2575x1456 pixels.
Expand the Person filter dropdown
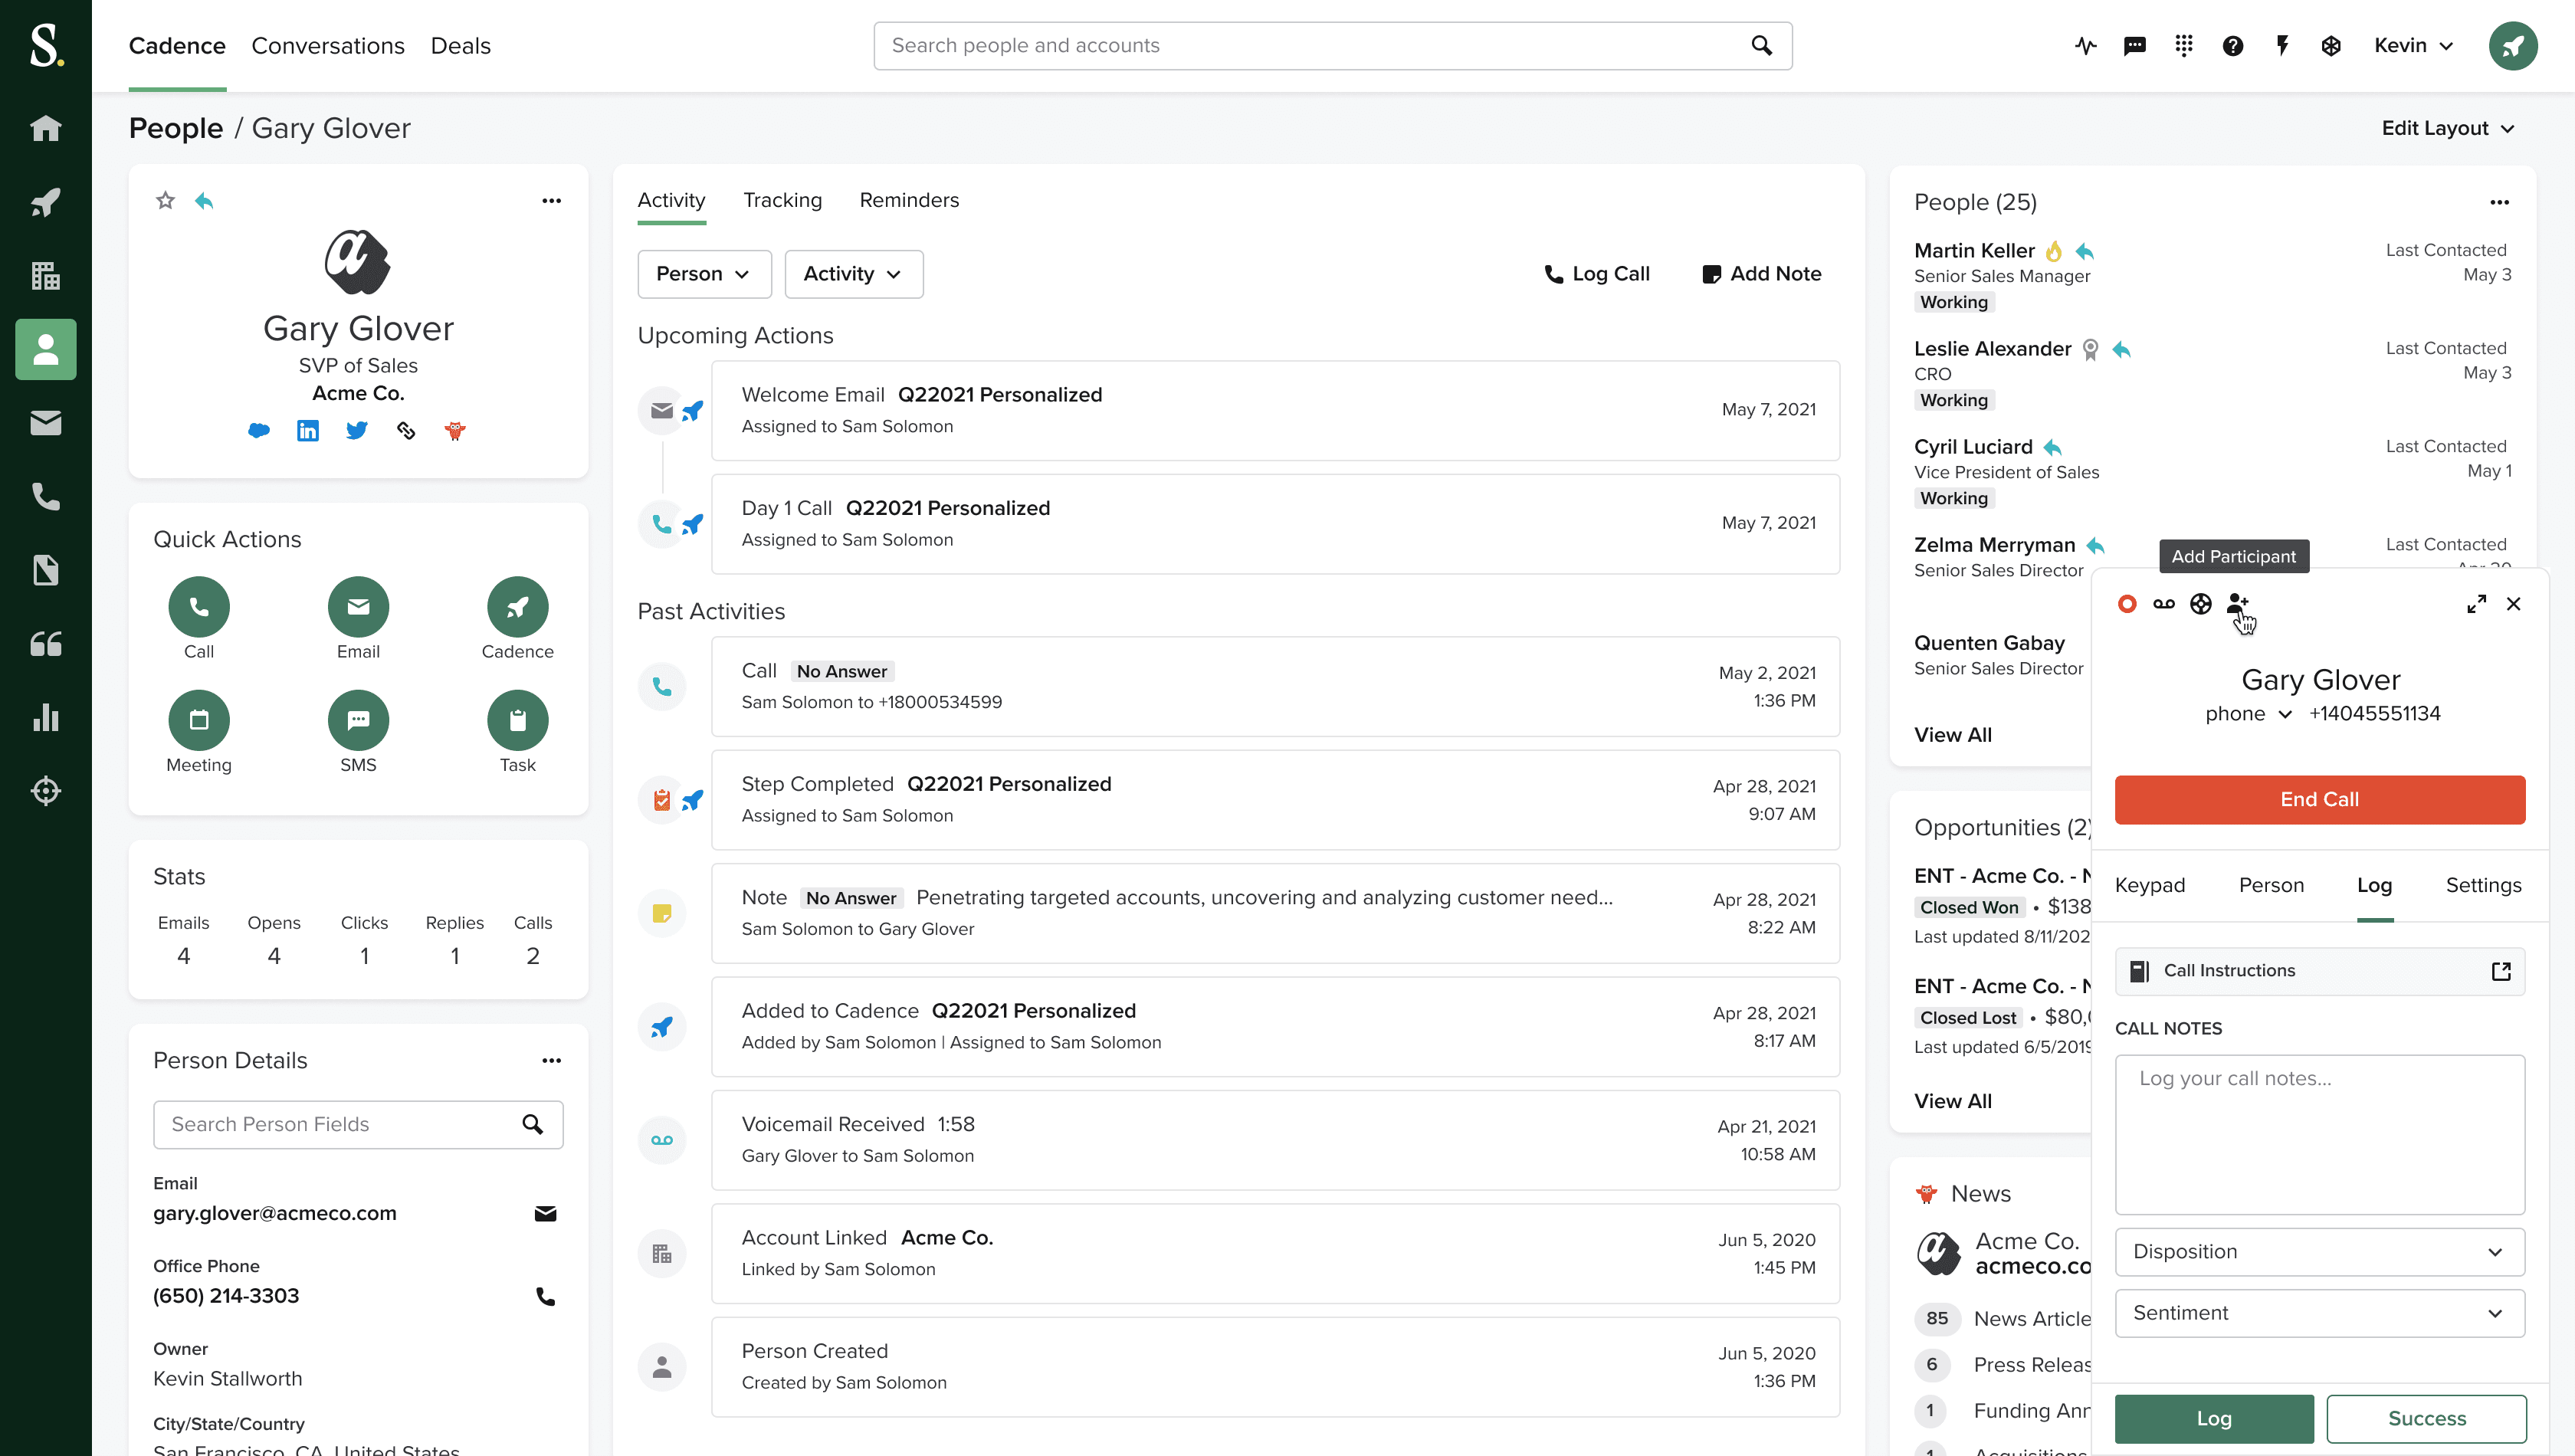(700, 273)
